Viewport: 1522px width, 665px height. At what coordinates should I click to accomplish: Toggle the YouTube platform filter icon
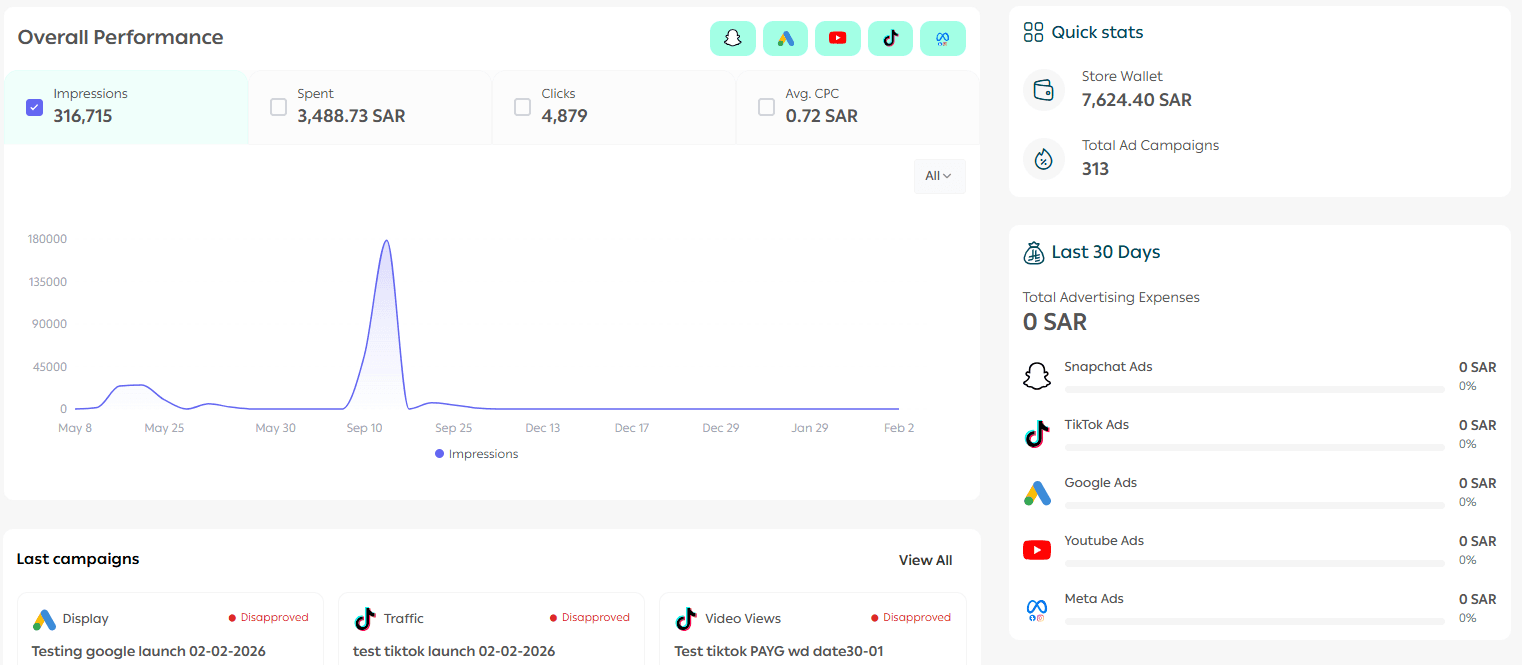pyautogui.click(x=837, y=38)
